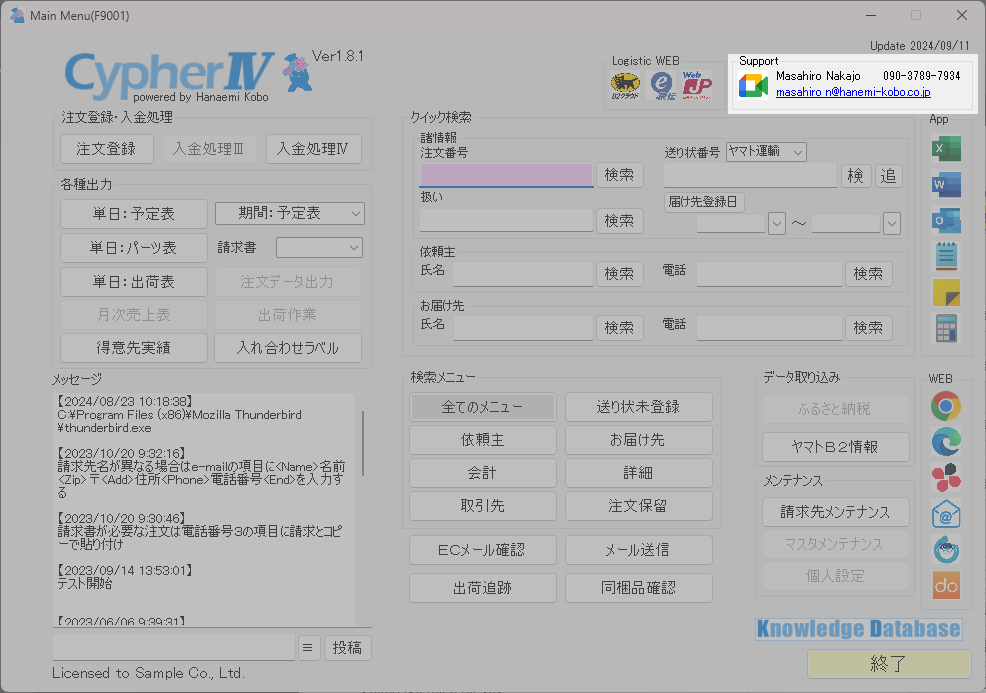The image size is (986, 693).
Task: Click the 届け先登録日 button
Action: pyautogui.click(x=704, y=202)
